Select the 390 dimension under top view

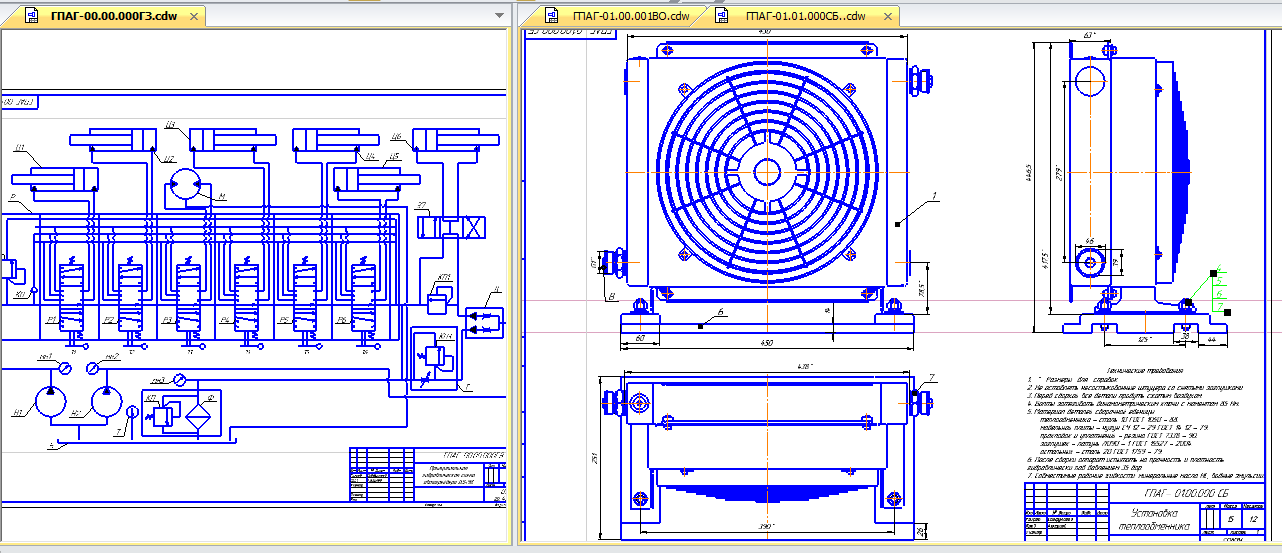click(768, 526)
